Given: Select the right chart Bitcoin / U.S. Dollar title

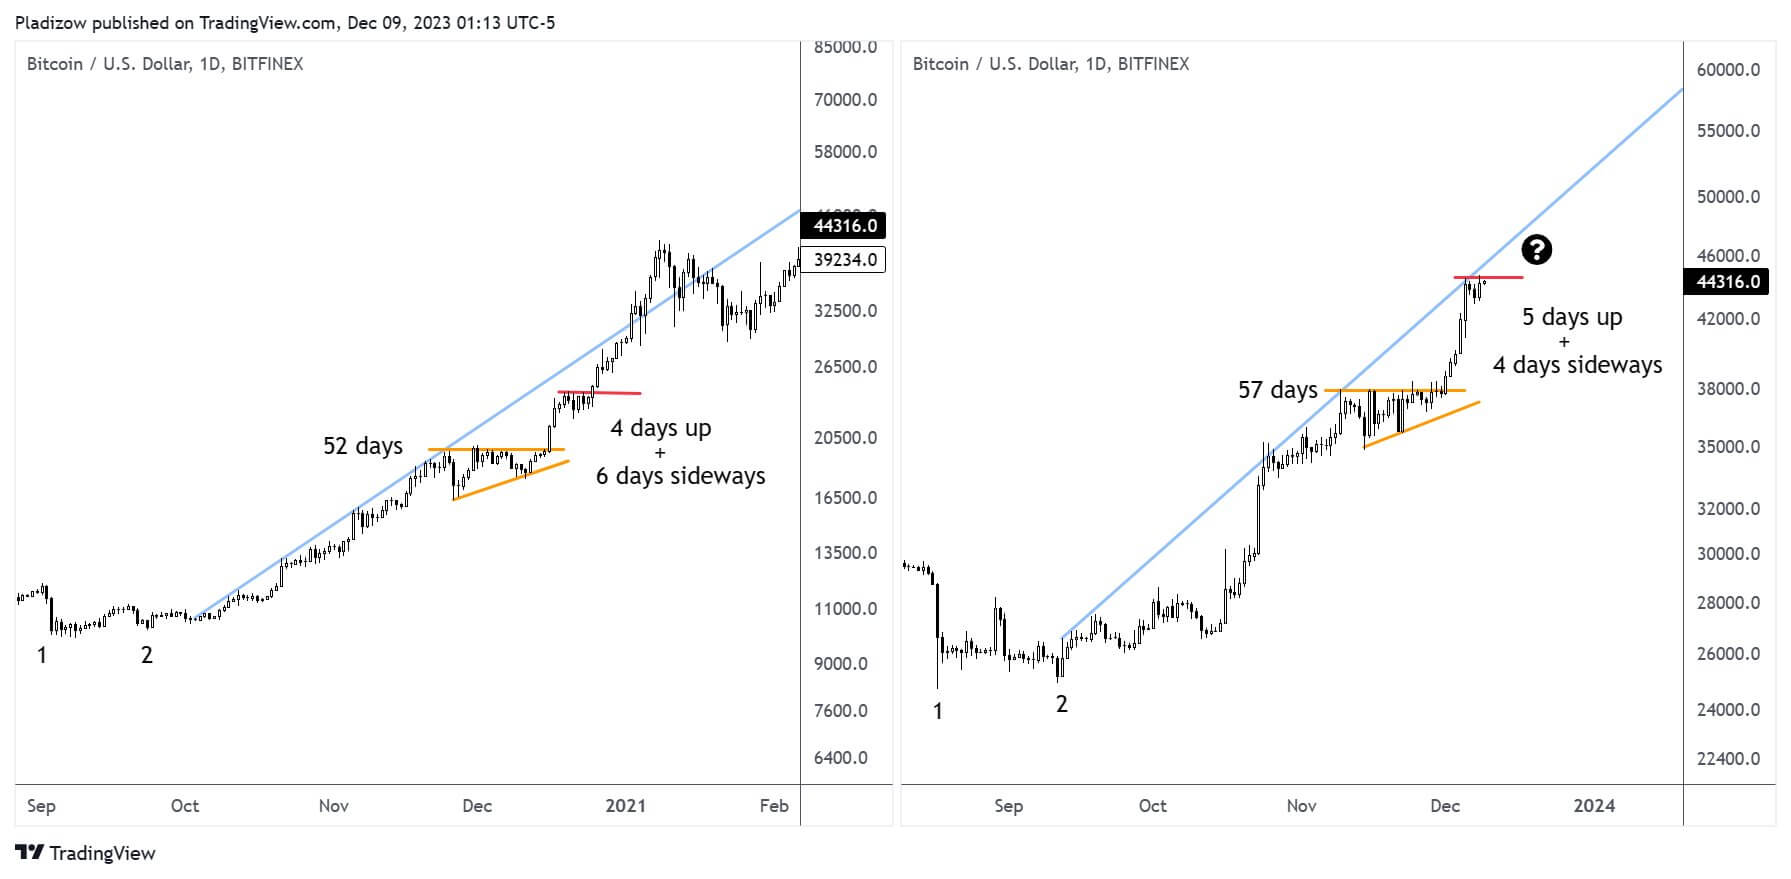Looking at the screenshot, I should click(1051, 64).
